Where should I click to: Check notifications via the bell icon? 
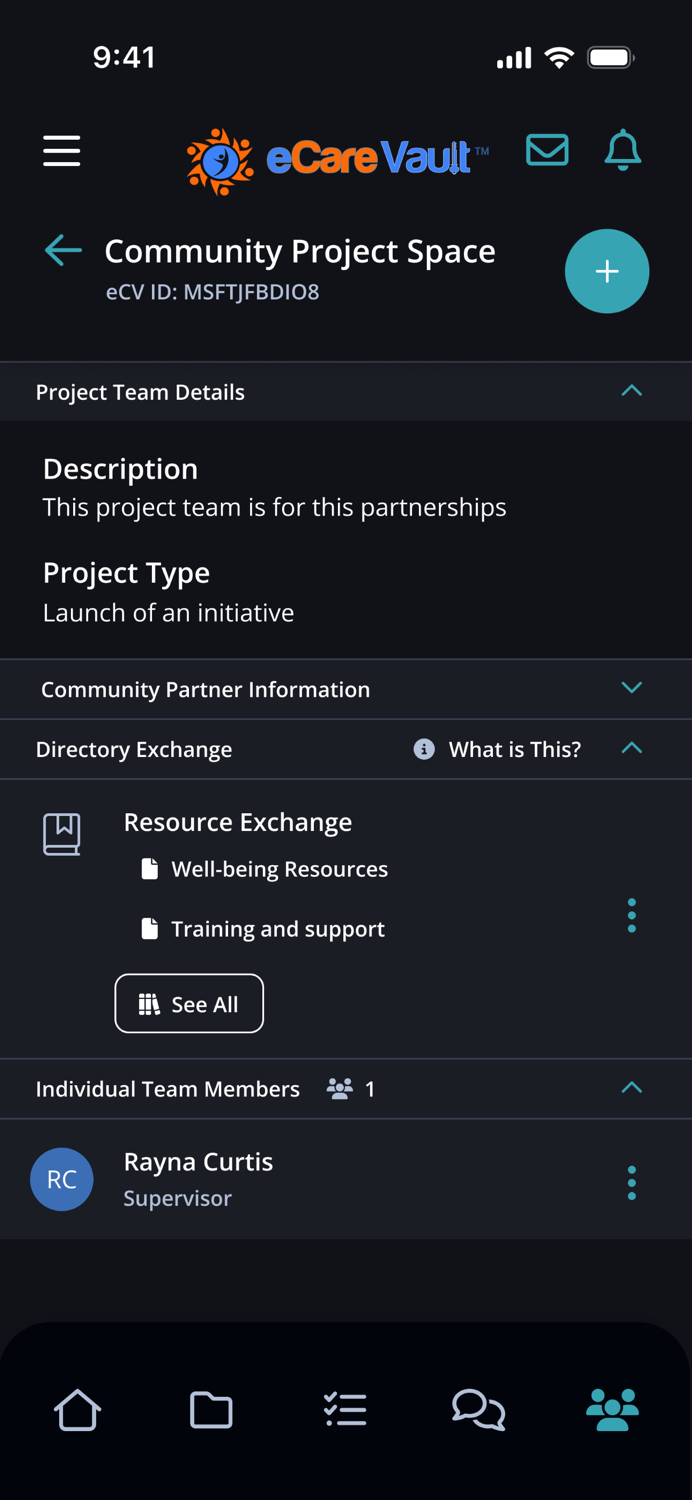pyautogui.click(x=622, y=151)
